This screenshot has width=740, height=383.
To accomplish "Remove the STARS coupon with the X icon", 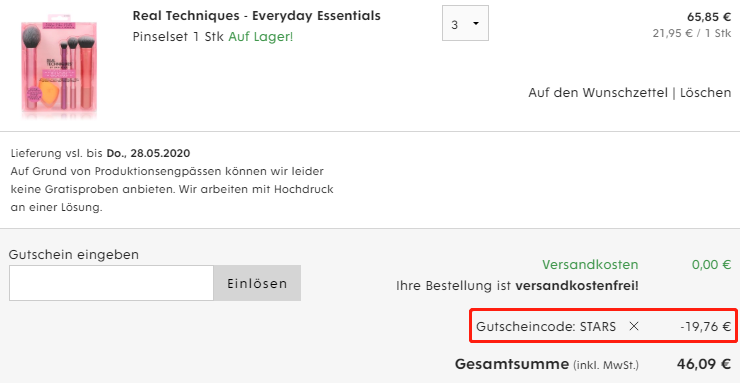I will [x=634, y=326].
